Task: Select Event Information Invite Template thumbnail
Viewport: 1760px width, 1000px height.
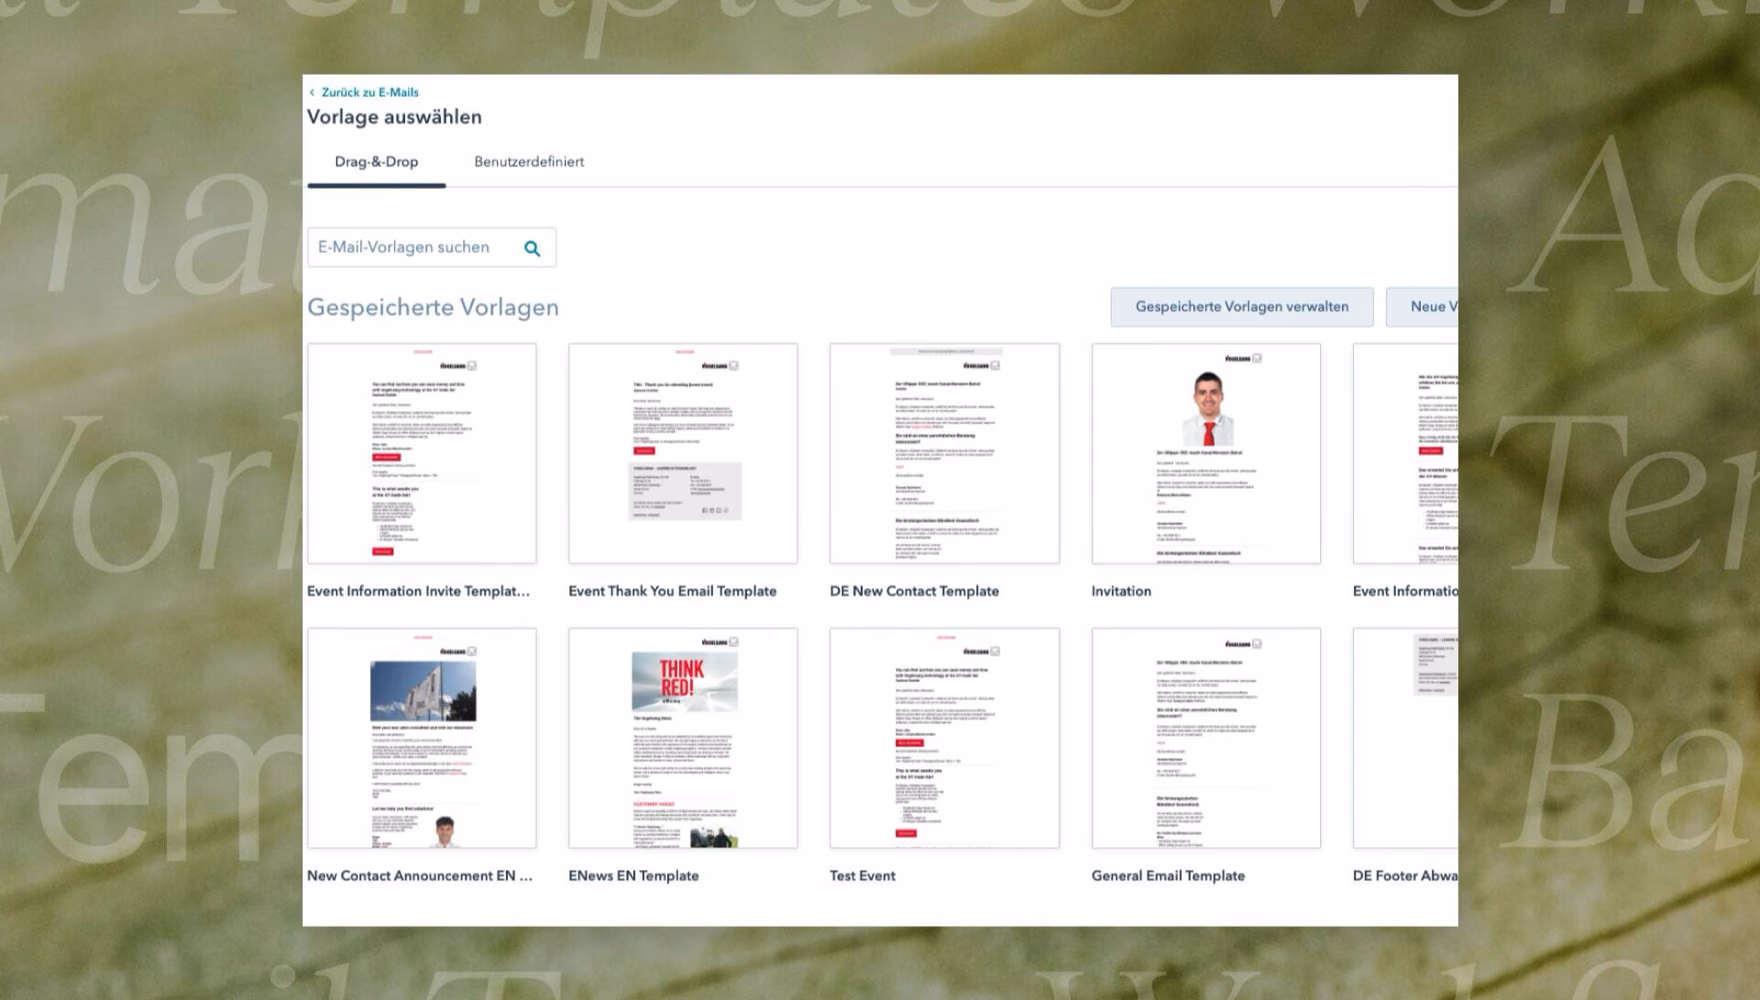Action: point(422,453)
